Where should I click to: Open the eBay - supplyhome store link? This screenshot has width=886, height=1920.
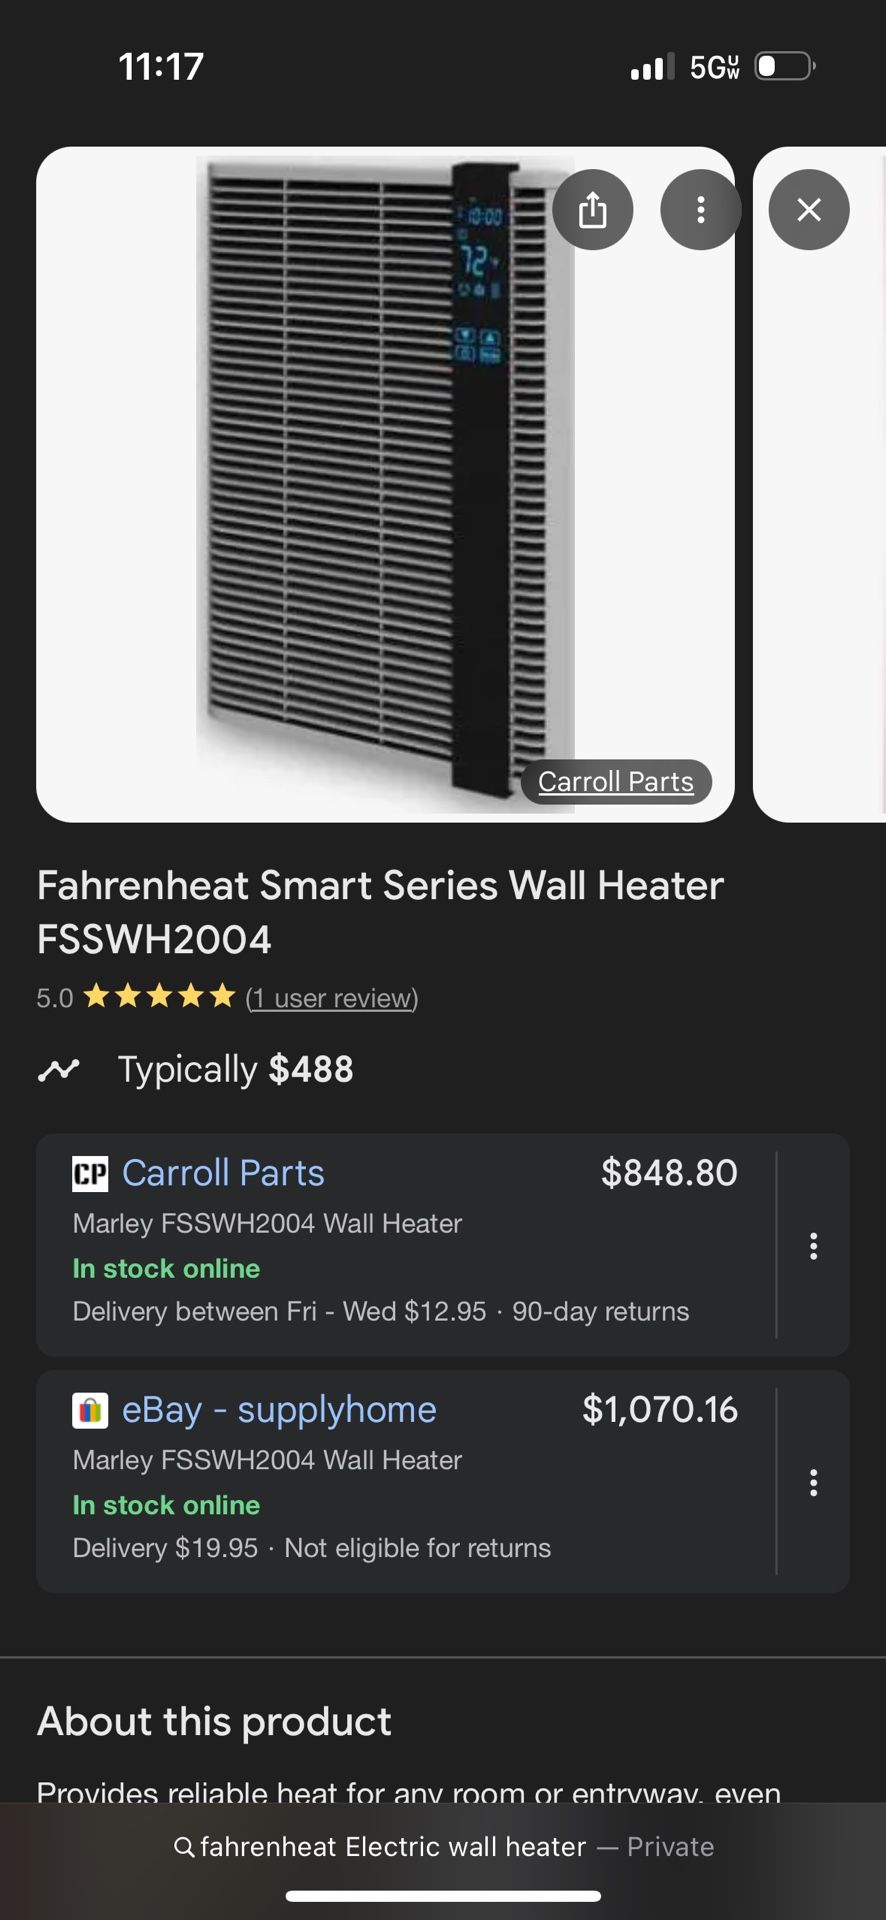279,1410
